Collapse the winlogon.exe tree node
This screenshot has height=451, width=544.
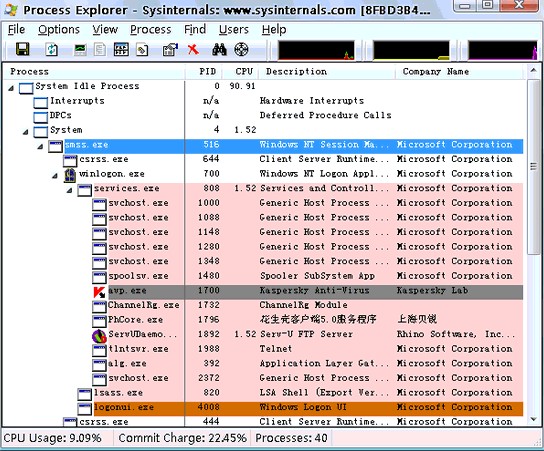[55, 176]
